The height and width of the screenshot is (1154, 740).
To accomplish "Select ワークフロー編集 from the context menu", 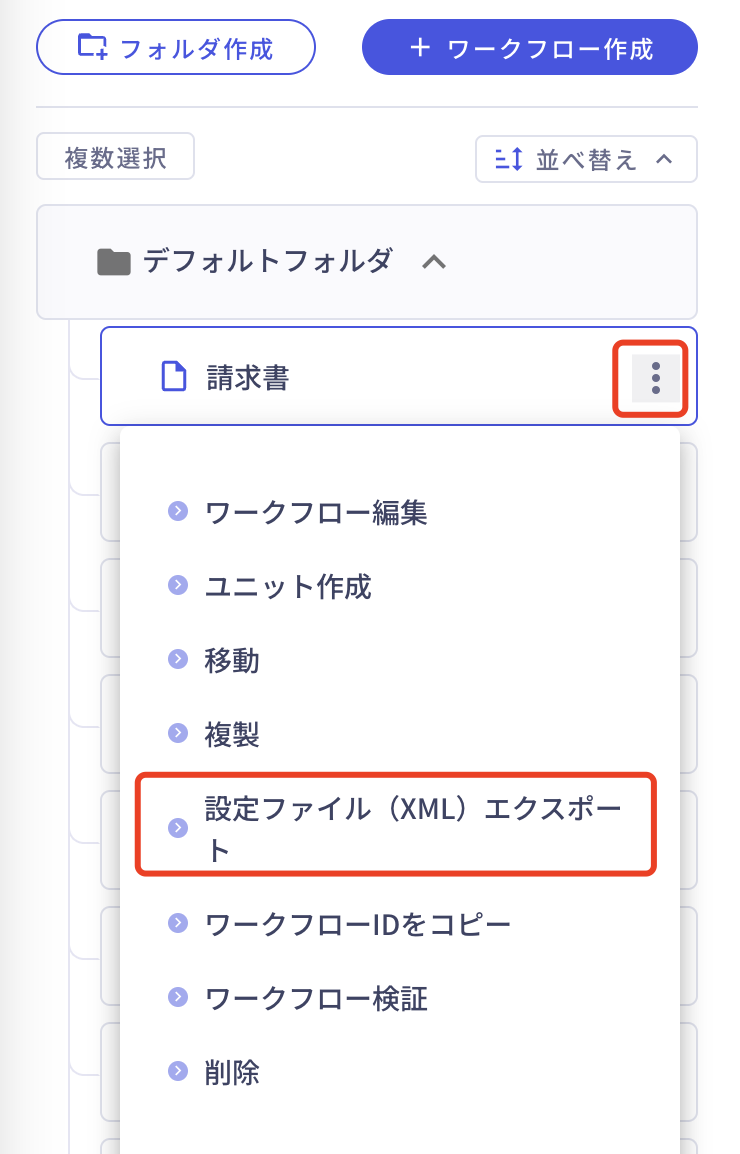I will (x=316, y=513).
